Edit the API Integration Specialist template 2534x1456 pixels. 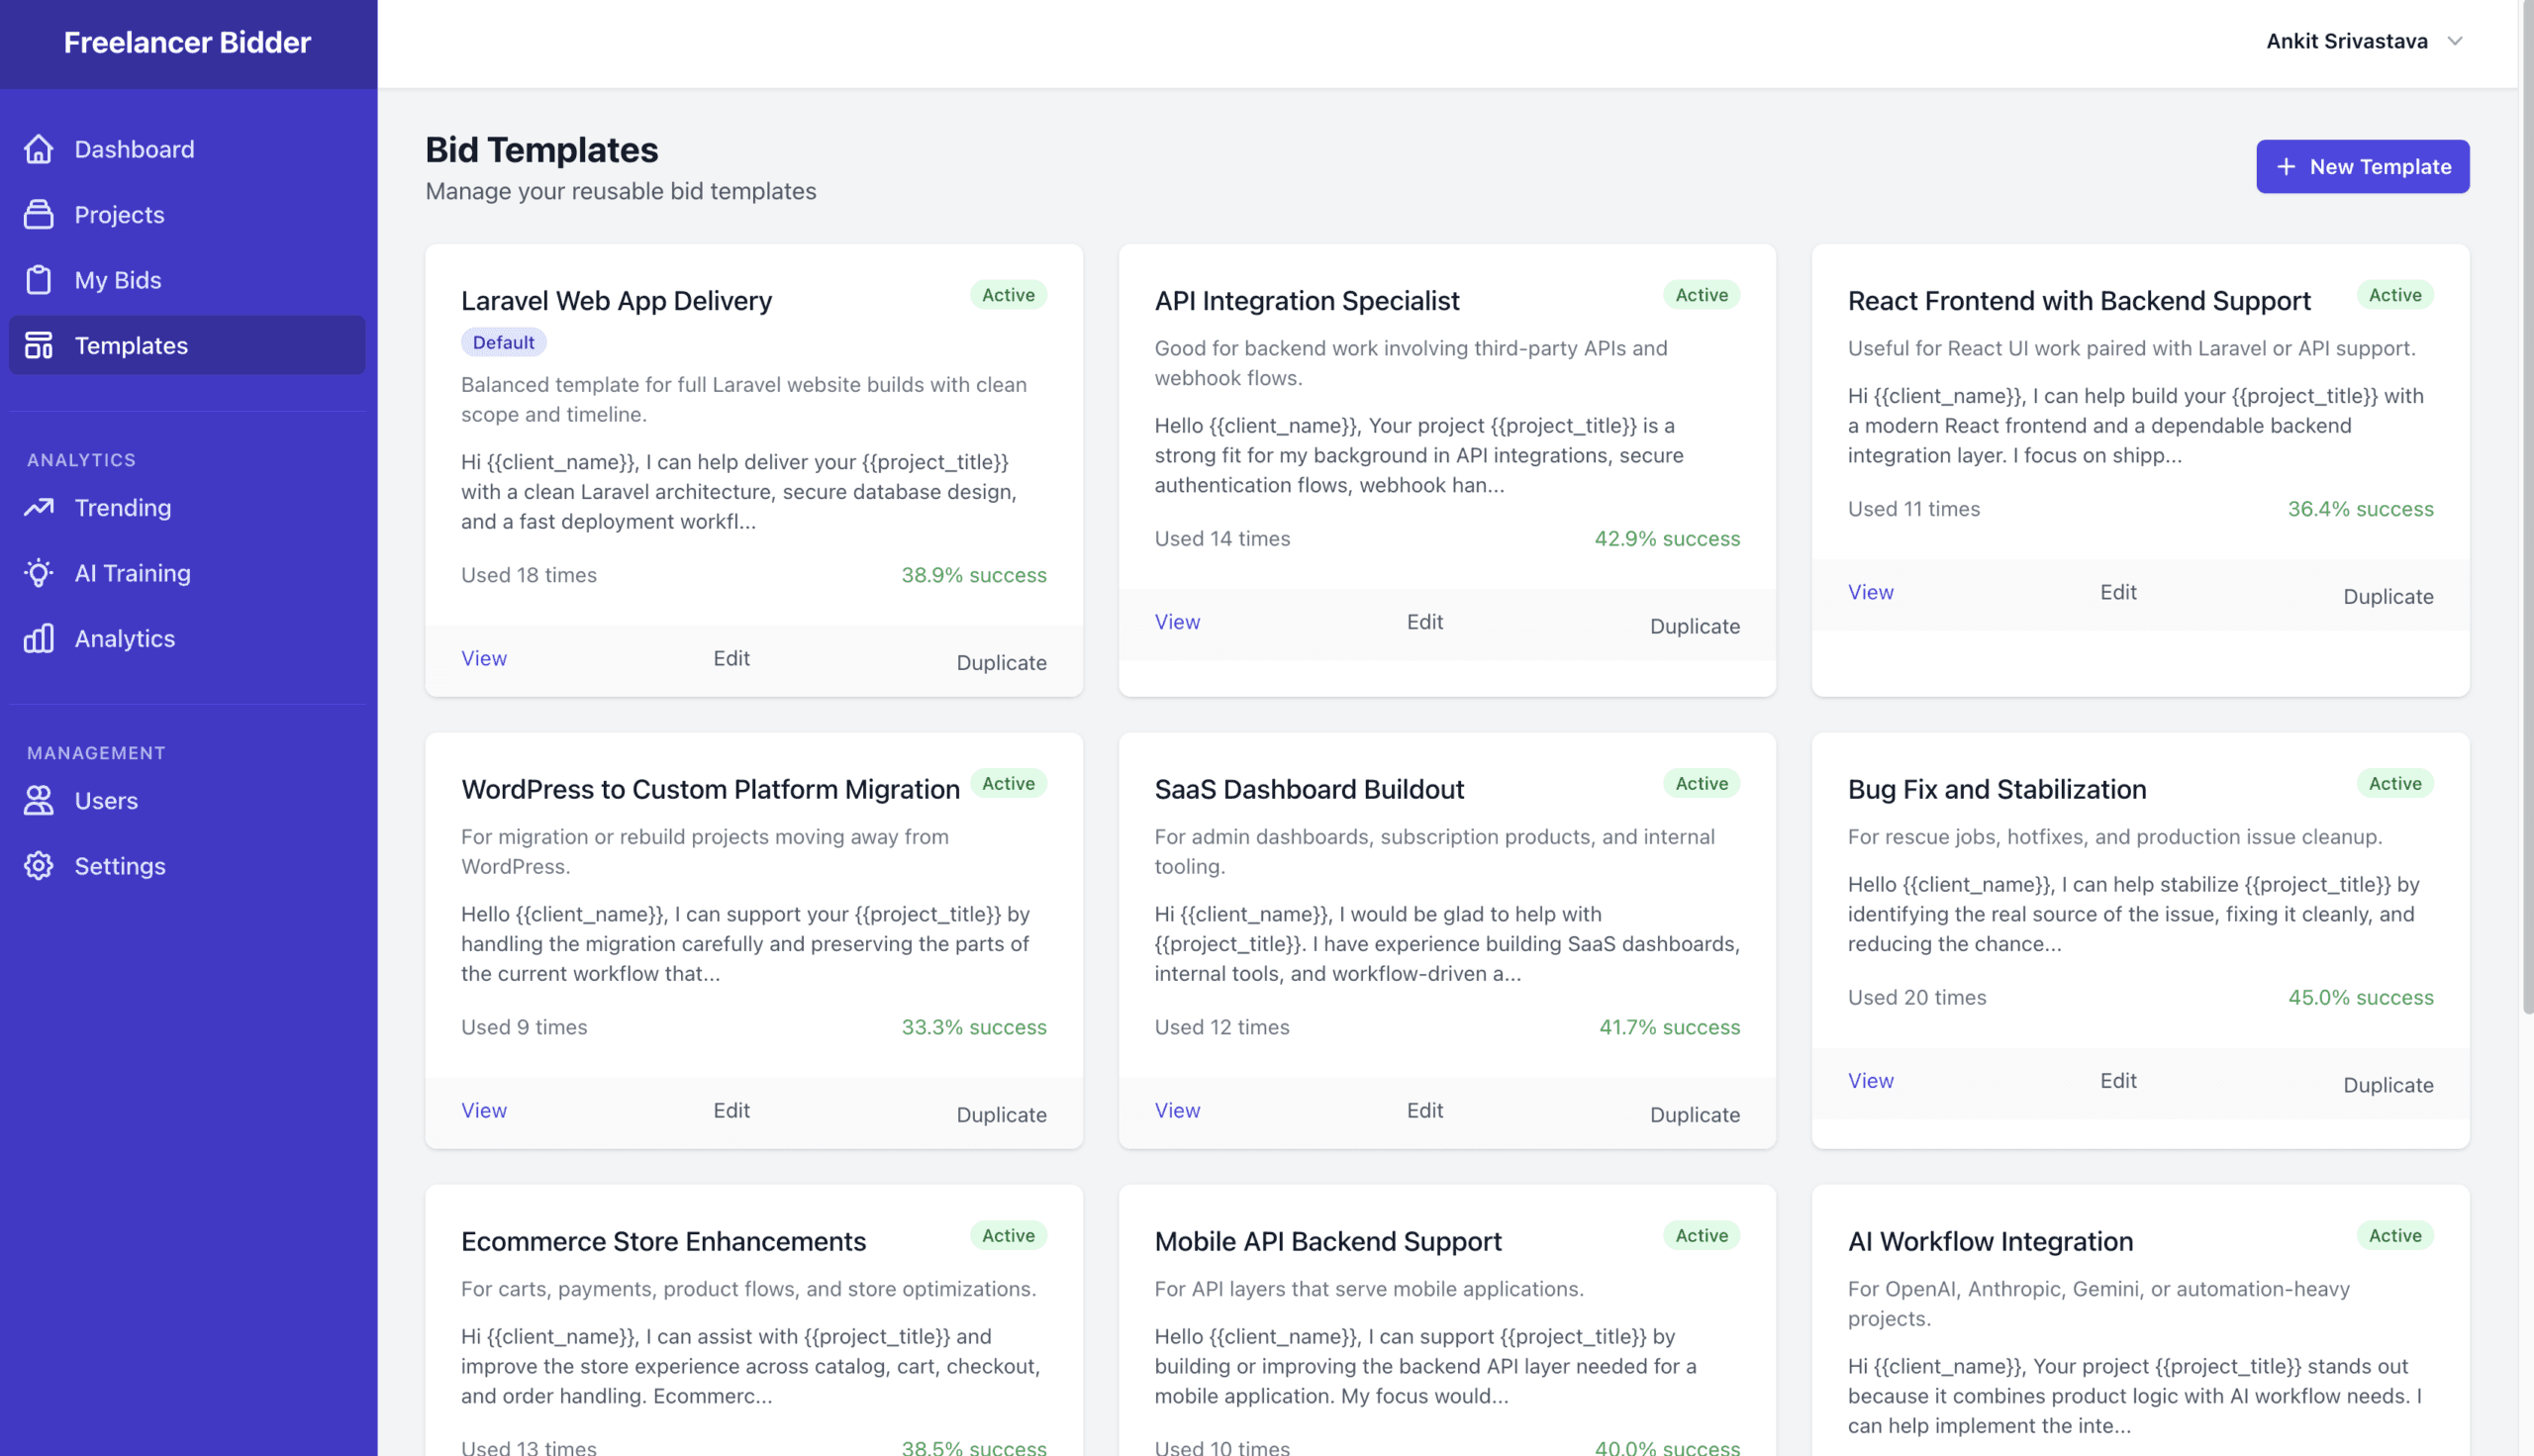pos(1424,622)
